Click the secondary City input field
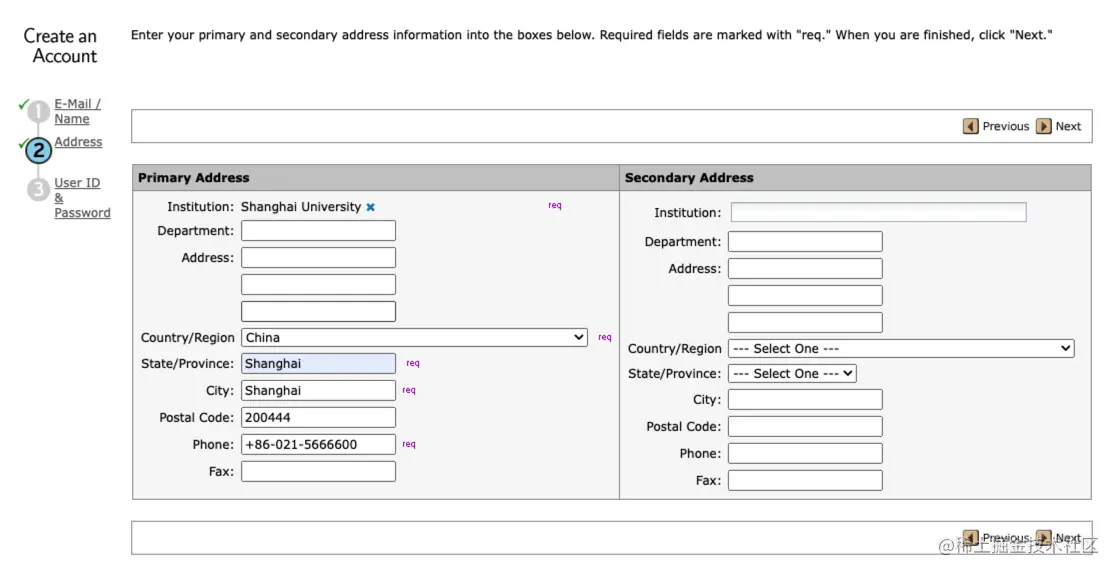This screenshot has width=1116, height=573. tap(805, 400)
